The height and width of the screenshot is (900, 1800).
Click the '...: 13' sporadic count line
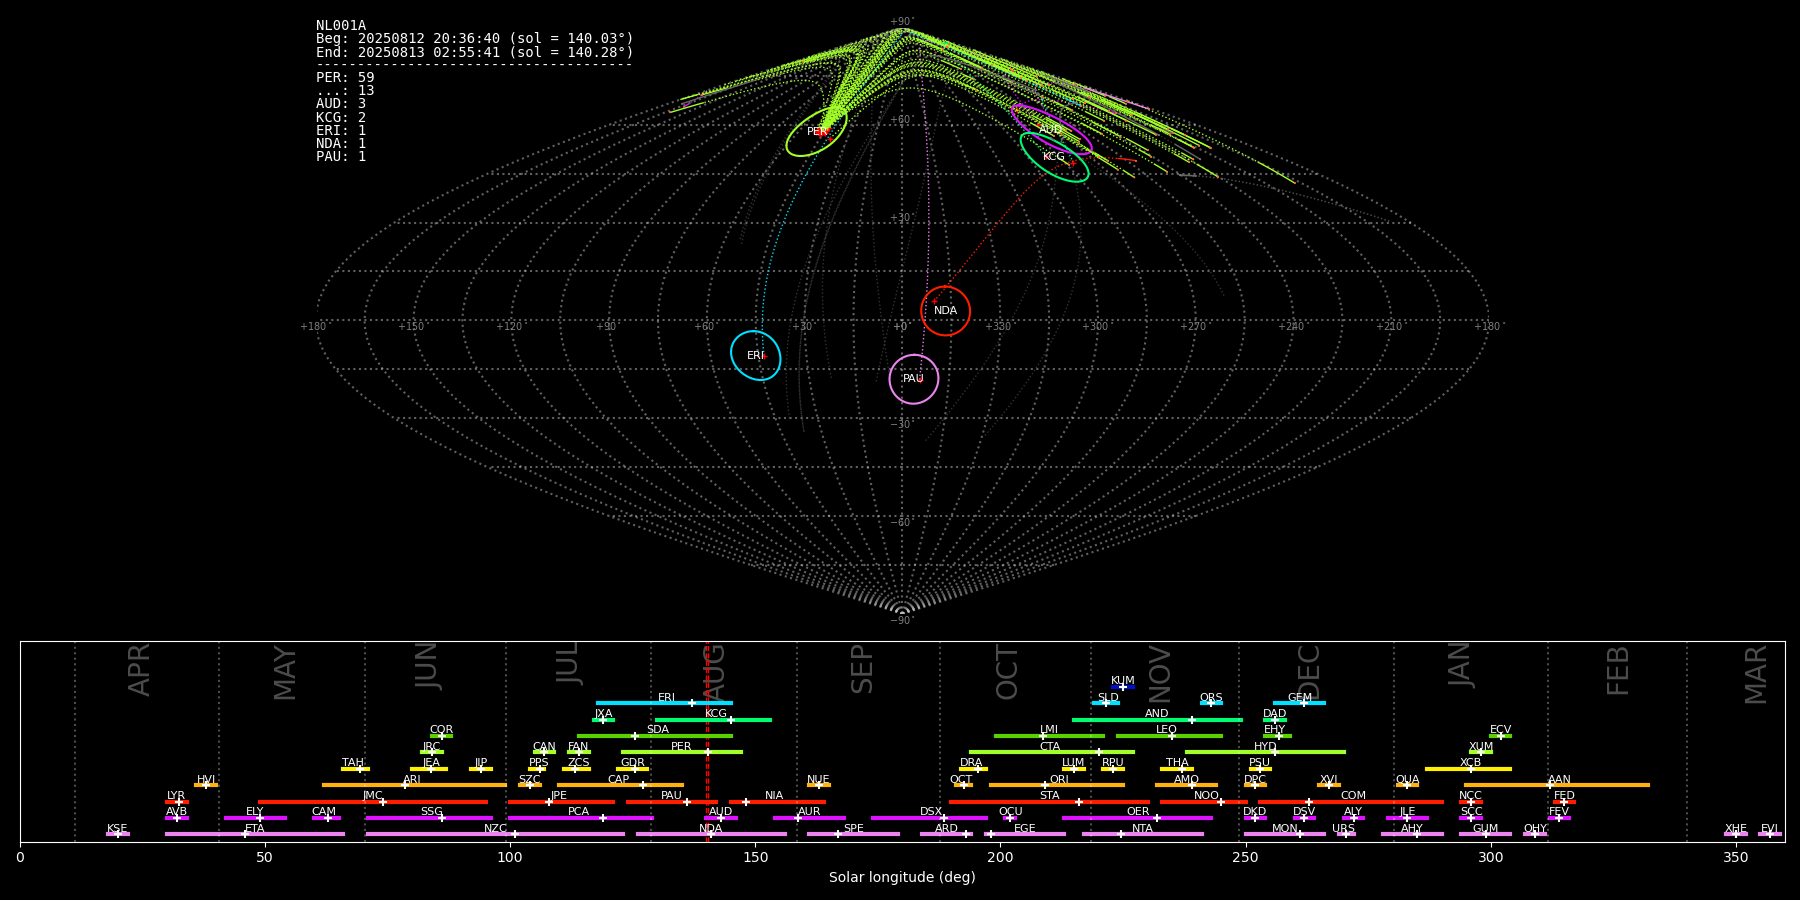point(345,91)
